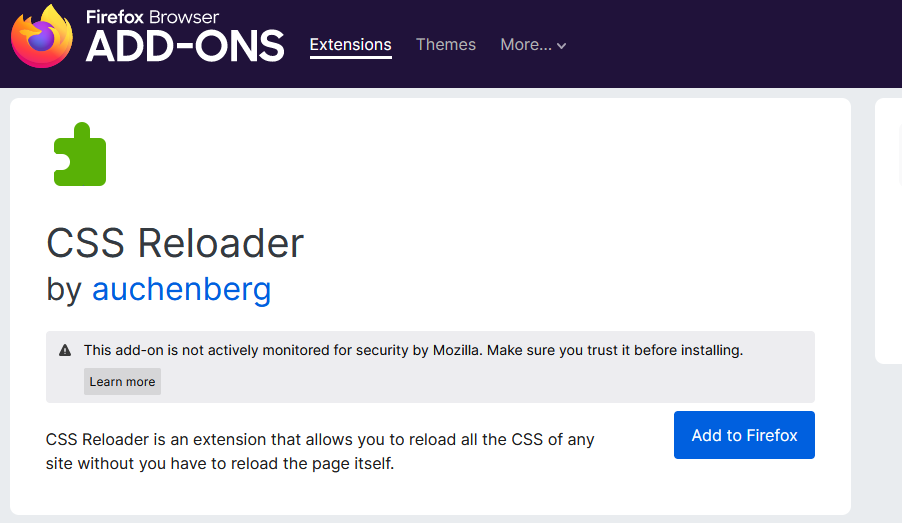The height and width of the screenshot is (523, 902).
Task: Click the word "by" before the author name
Action: 64,289
